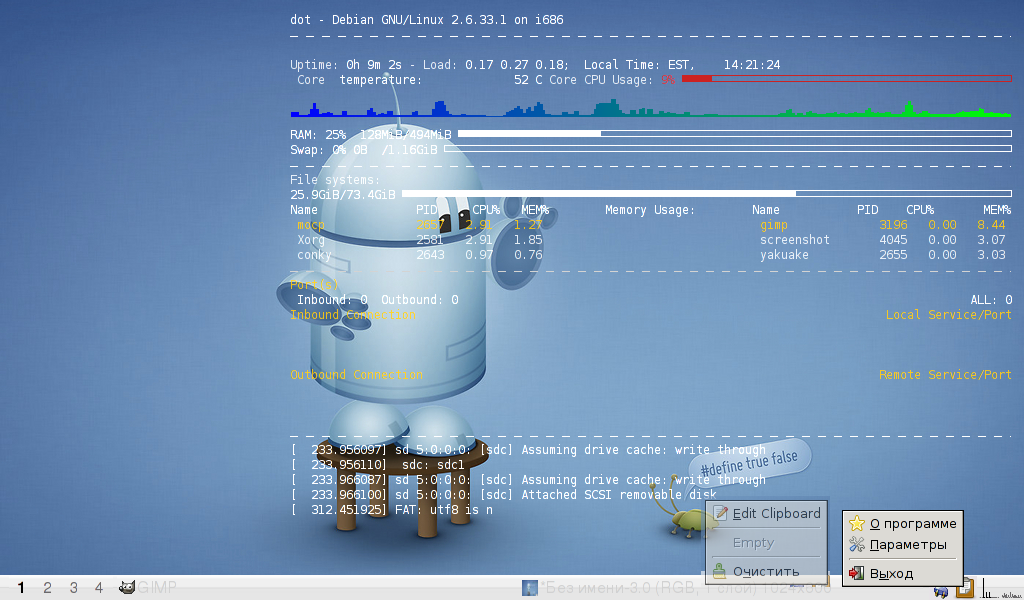Click the wrench icon beside Параметры
Viewport: 1024px width, 600px height.
[857, 545]
